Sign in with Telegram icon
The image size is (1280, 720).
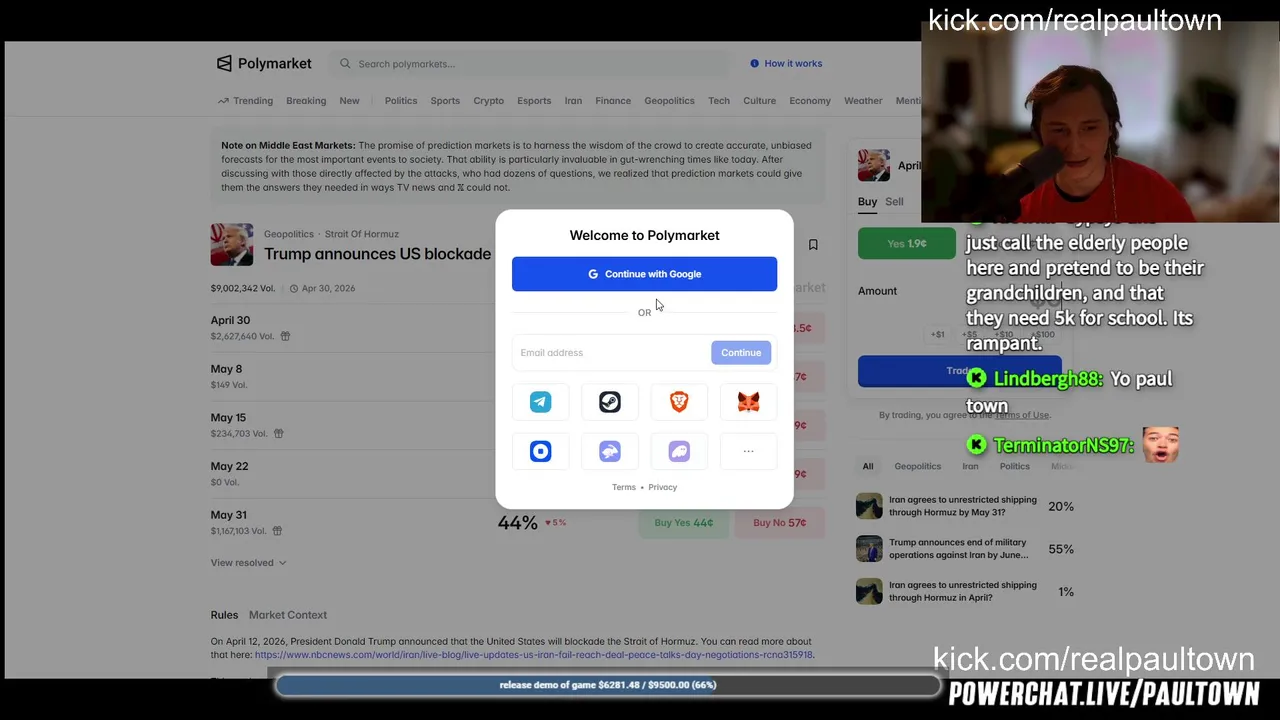[540, 402]
